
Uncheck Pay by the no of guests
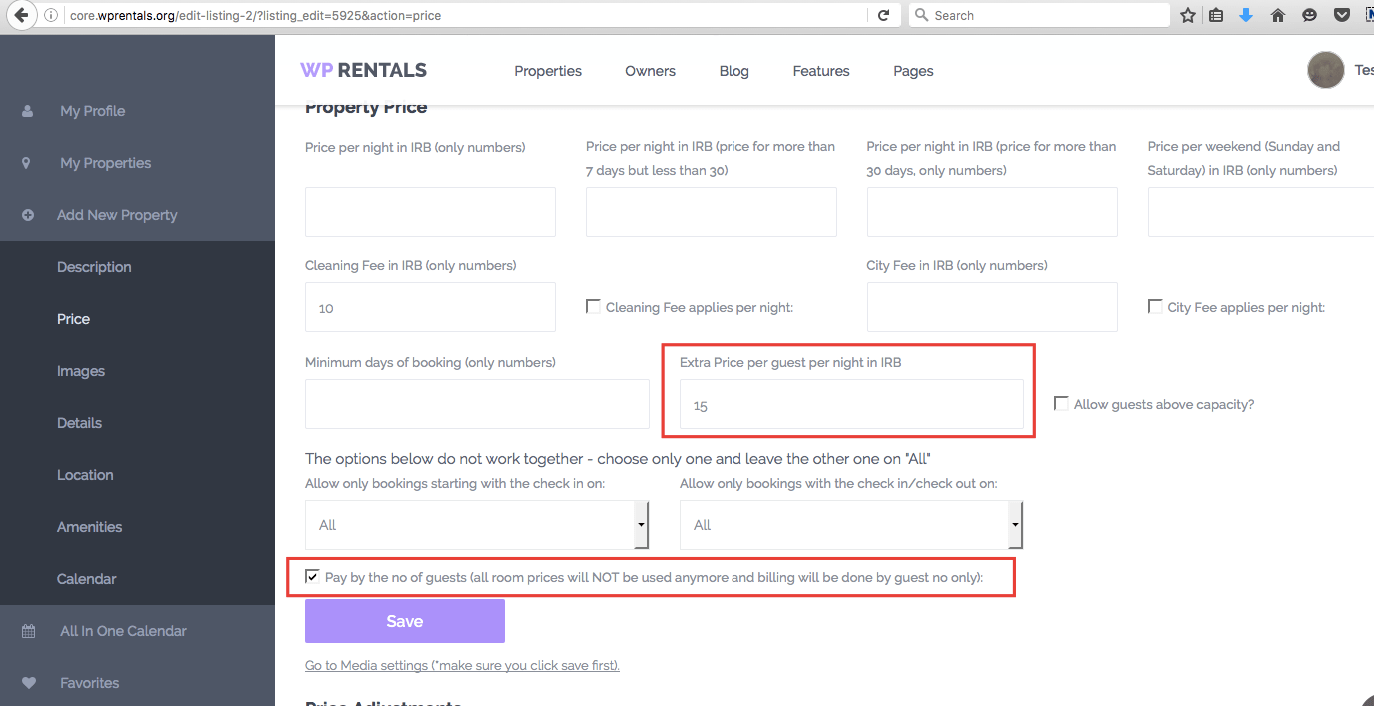[312, 575]
